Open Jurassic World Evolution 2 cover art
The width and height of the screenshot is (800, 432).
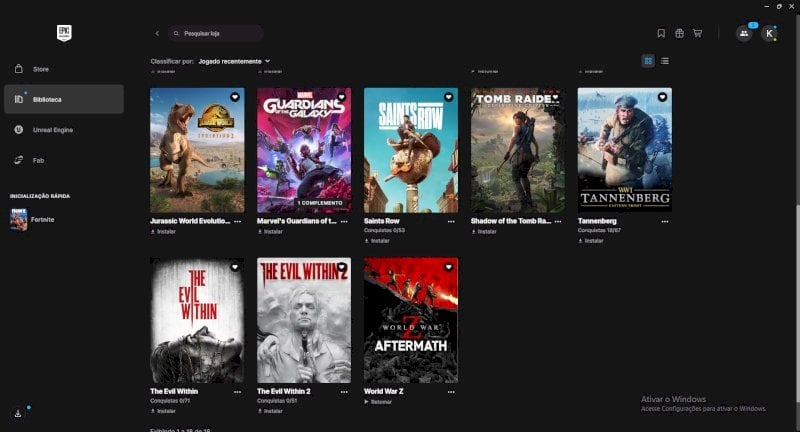(197, 150)
